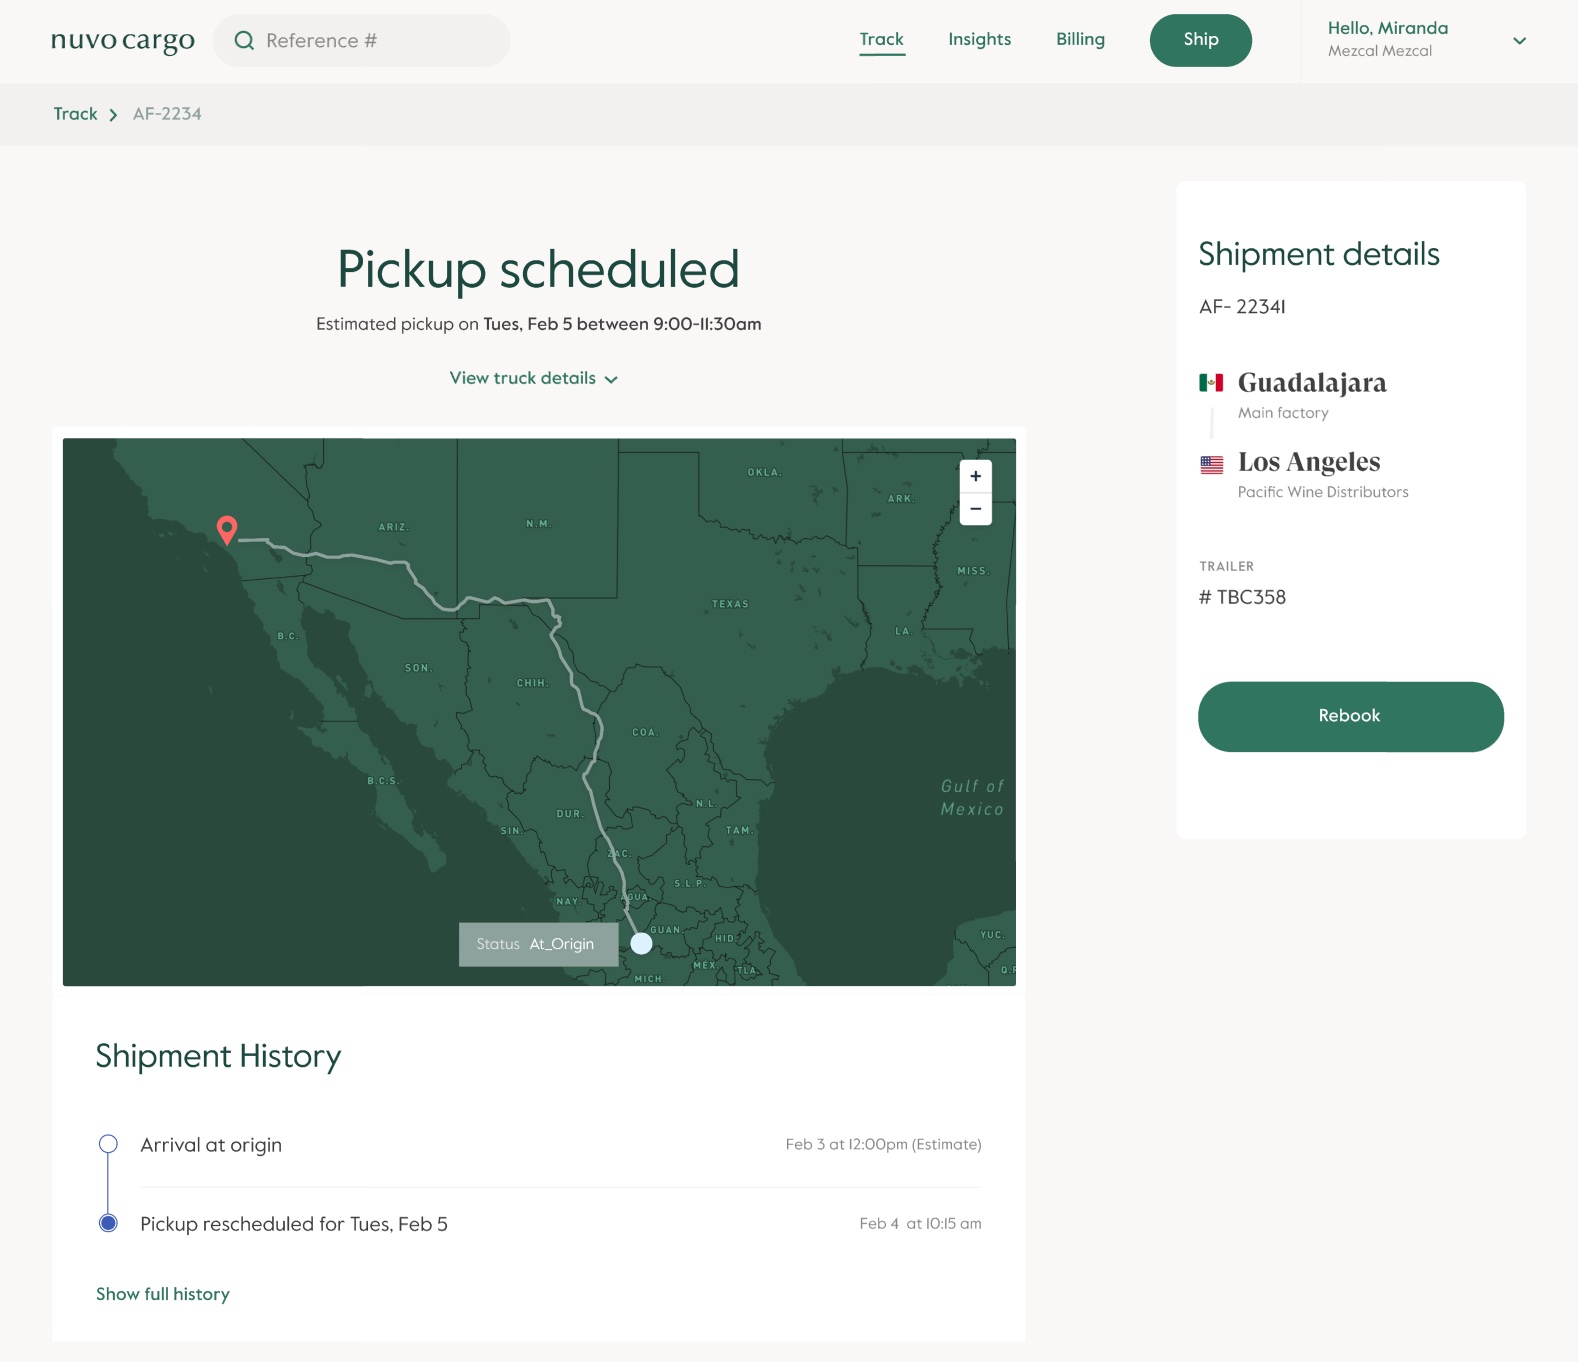Click the Rebook button
This screenshot has height=1362, width=1578.
pos(1350,716)
